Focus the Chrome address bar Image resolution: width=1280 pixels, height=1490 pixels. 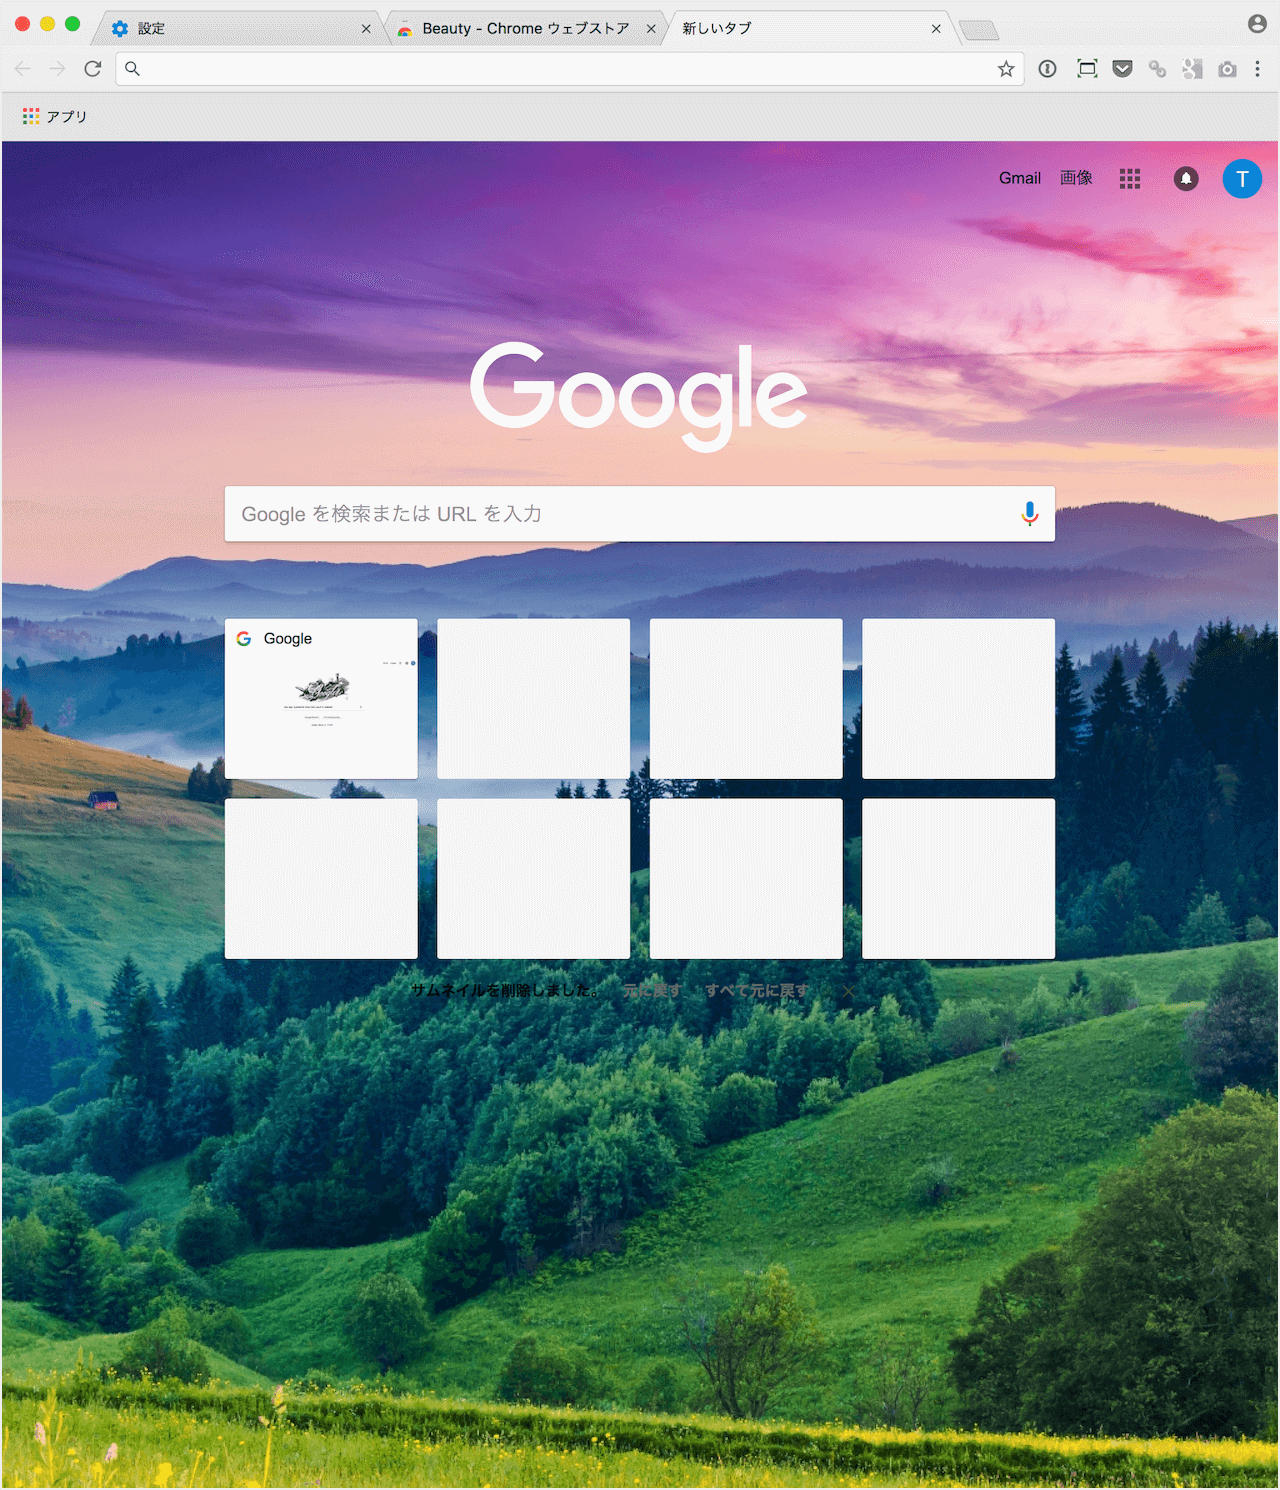(570, 68)
